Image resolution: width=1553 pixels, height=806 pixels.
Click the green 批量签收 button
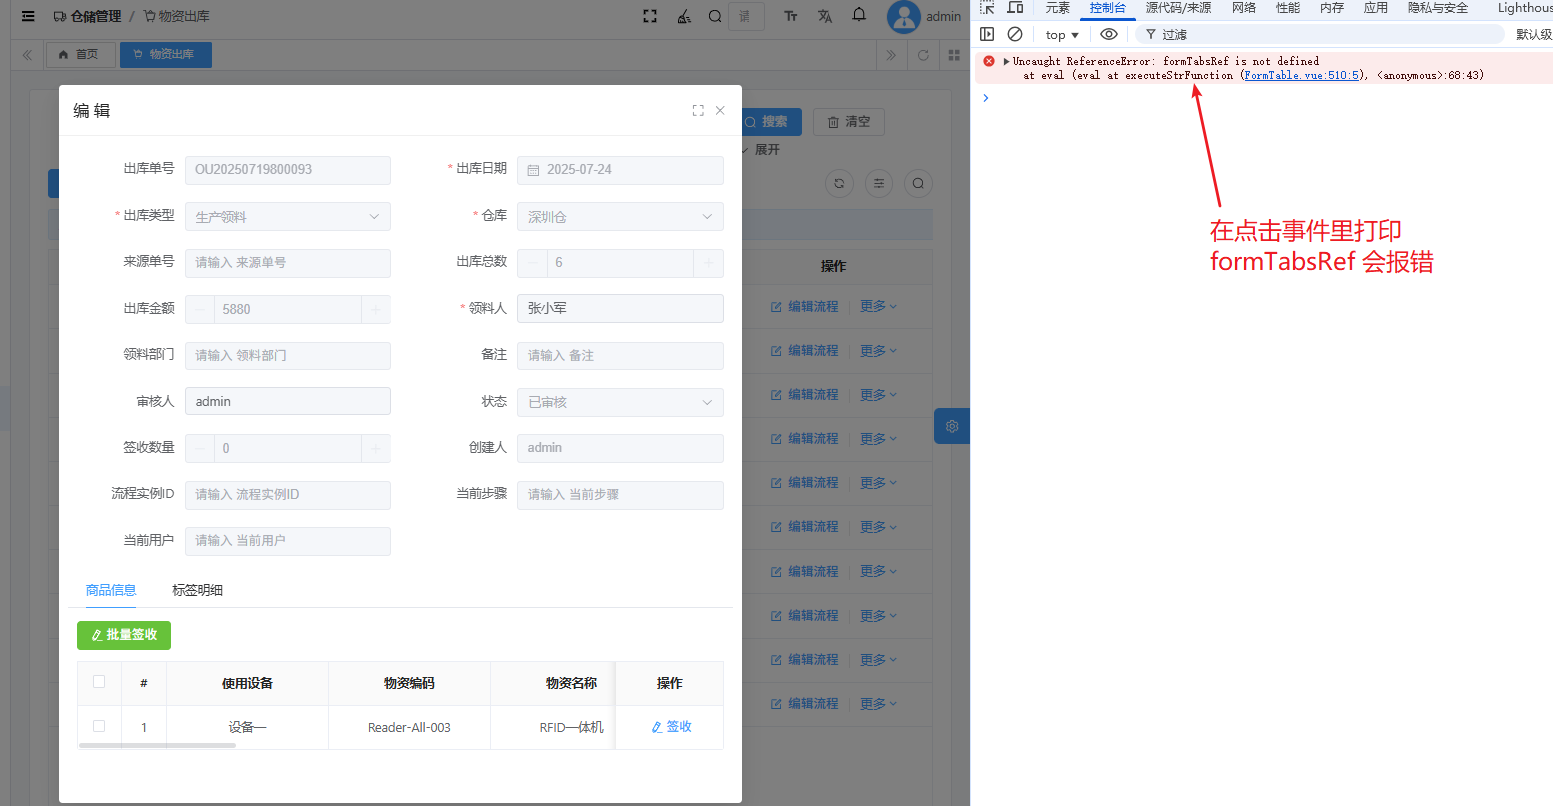coord(124,635)
